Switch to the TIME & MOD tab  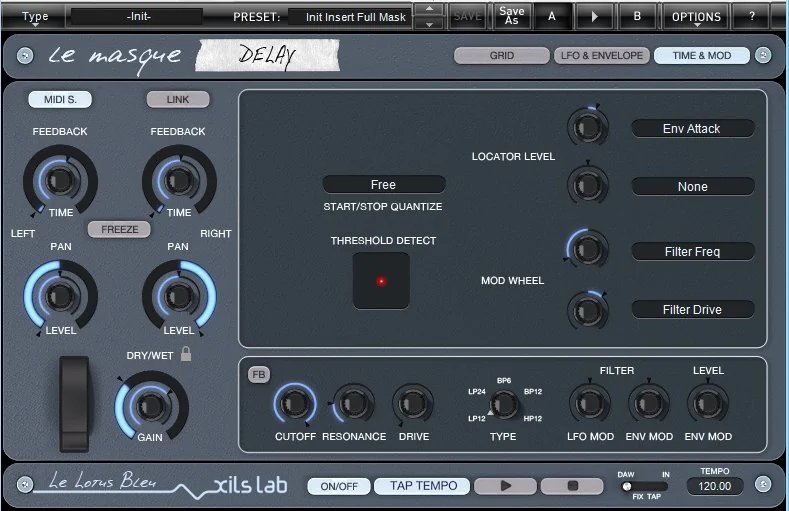(x=701, y=55)
